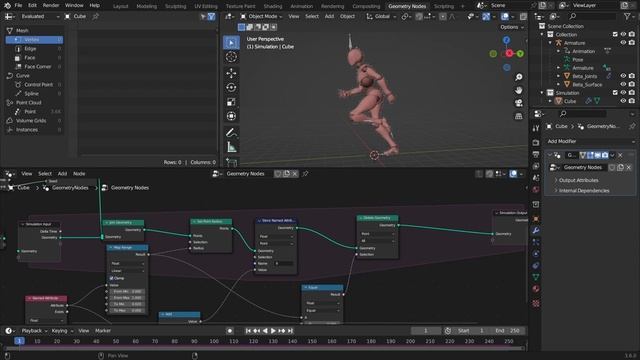Click the zoom magnifier icon in viewport
This screenshot has height=360, width=640.
518,77
